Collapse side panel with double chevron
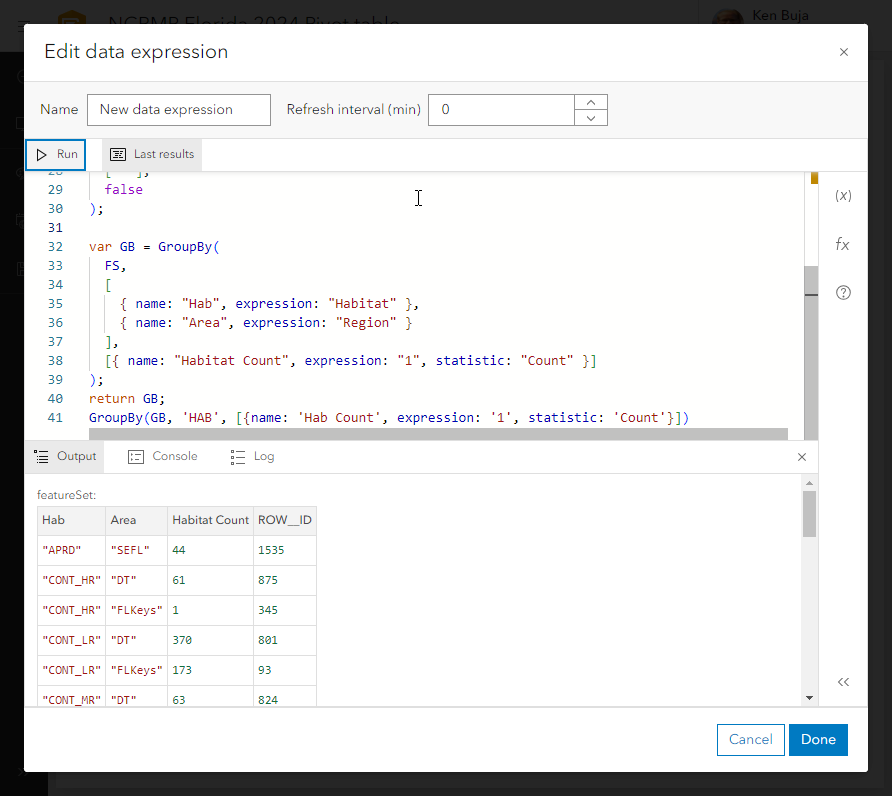Image resolution: width=892 pixels, height=796 pixels. (843, 682)
